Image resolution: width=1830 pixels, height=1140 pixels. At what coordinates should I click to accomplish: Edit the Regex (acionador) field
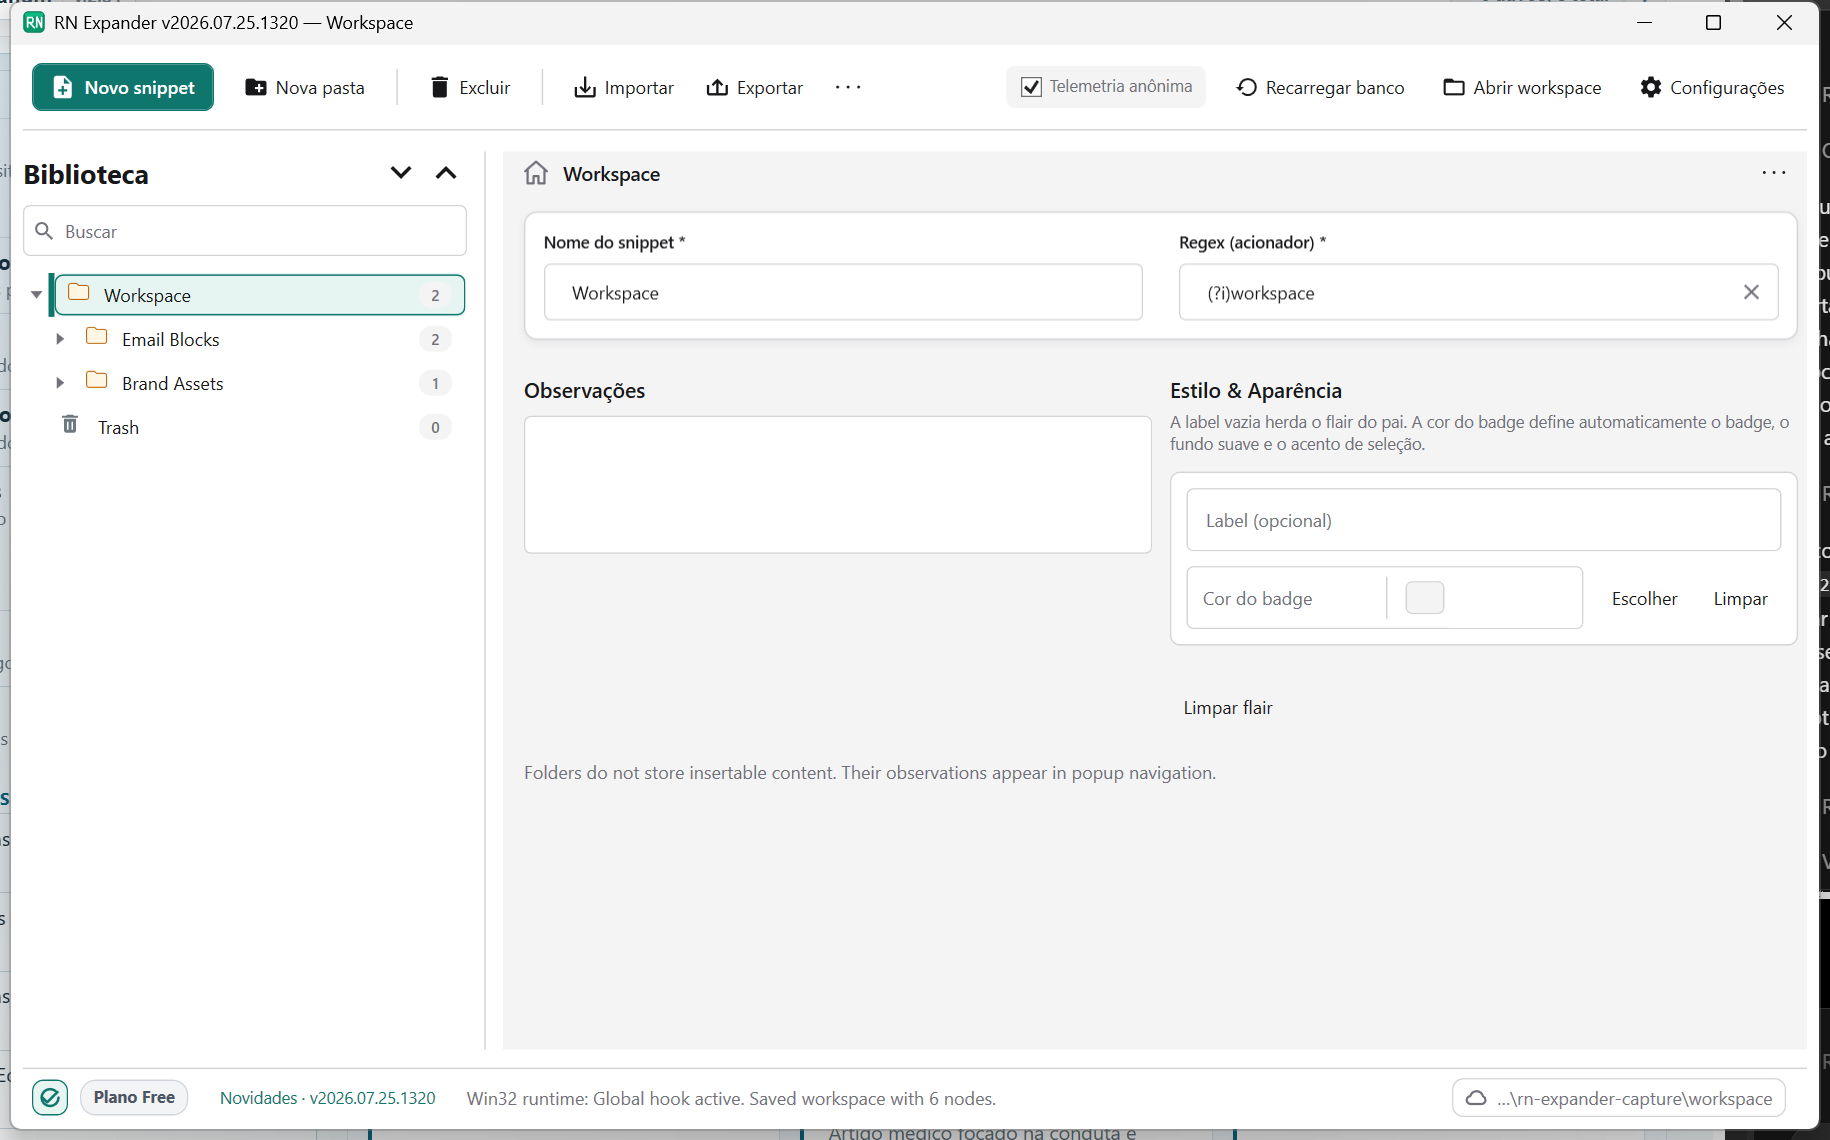1478,292
